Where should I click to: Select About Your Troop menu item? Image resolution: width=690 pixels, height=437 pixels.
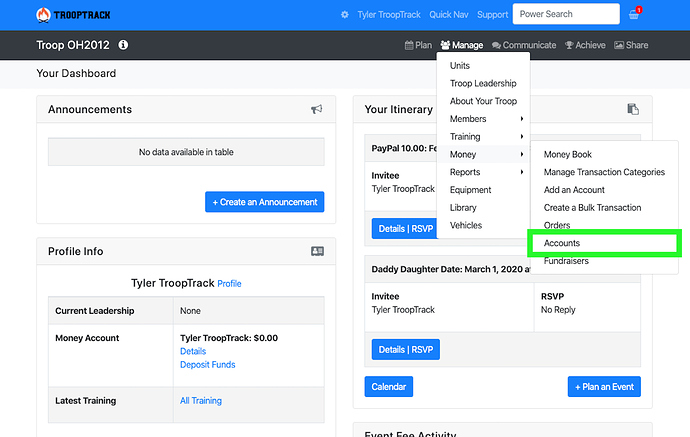(483, 101)
